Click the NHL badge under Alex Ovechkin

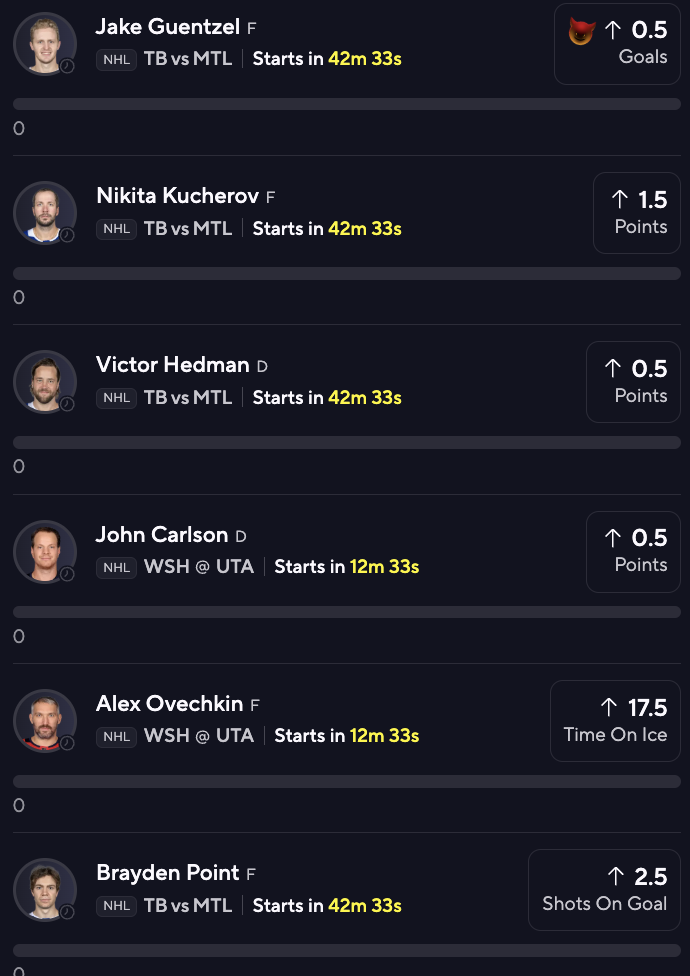[116, 736]
